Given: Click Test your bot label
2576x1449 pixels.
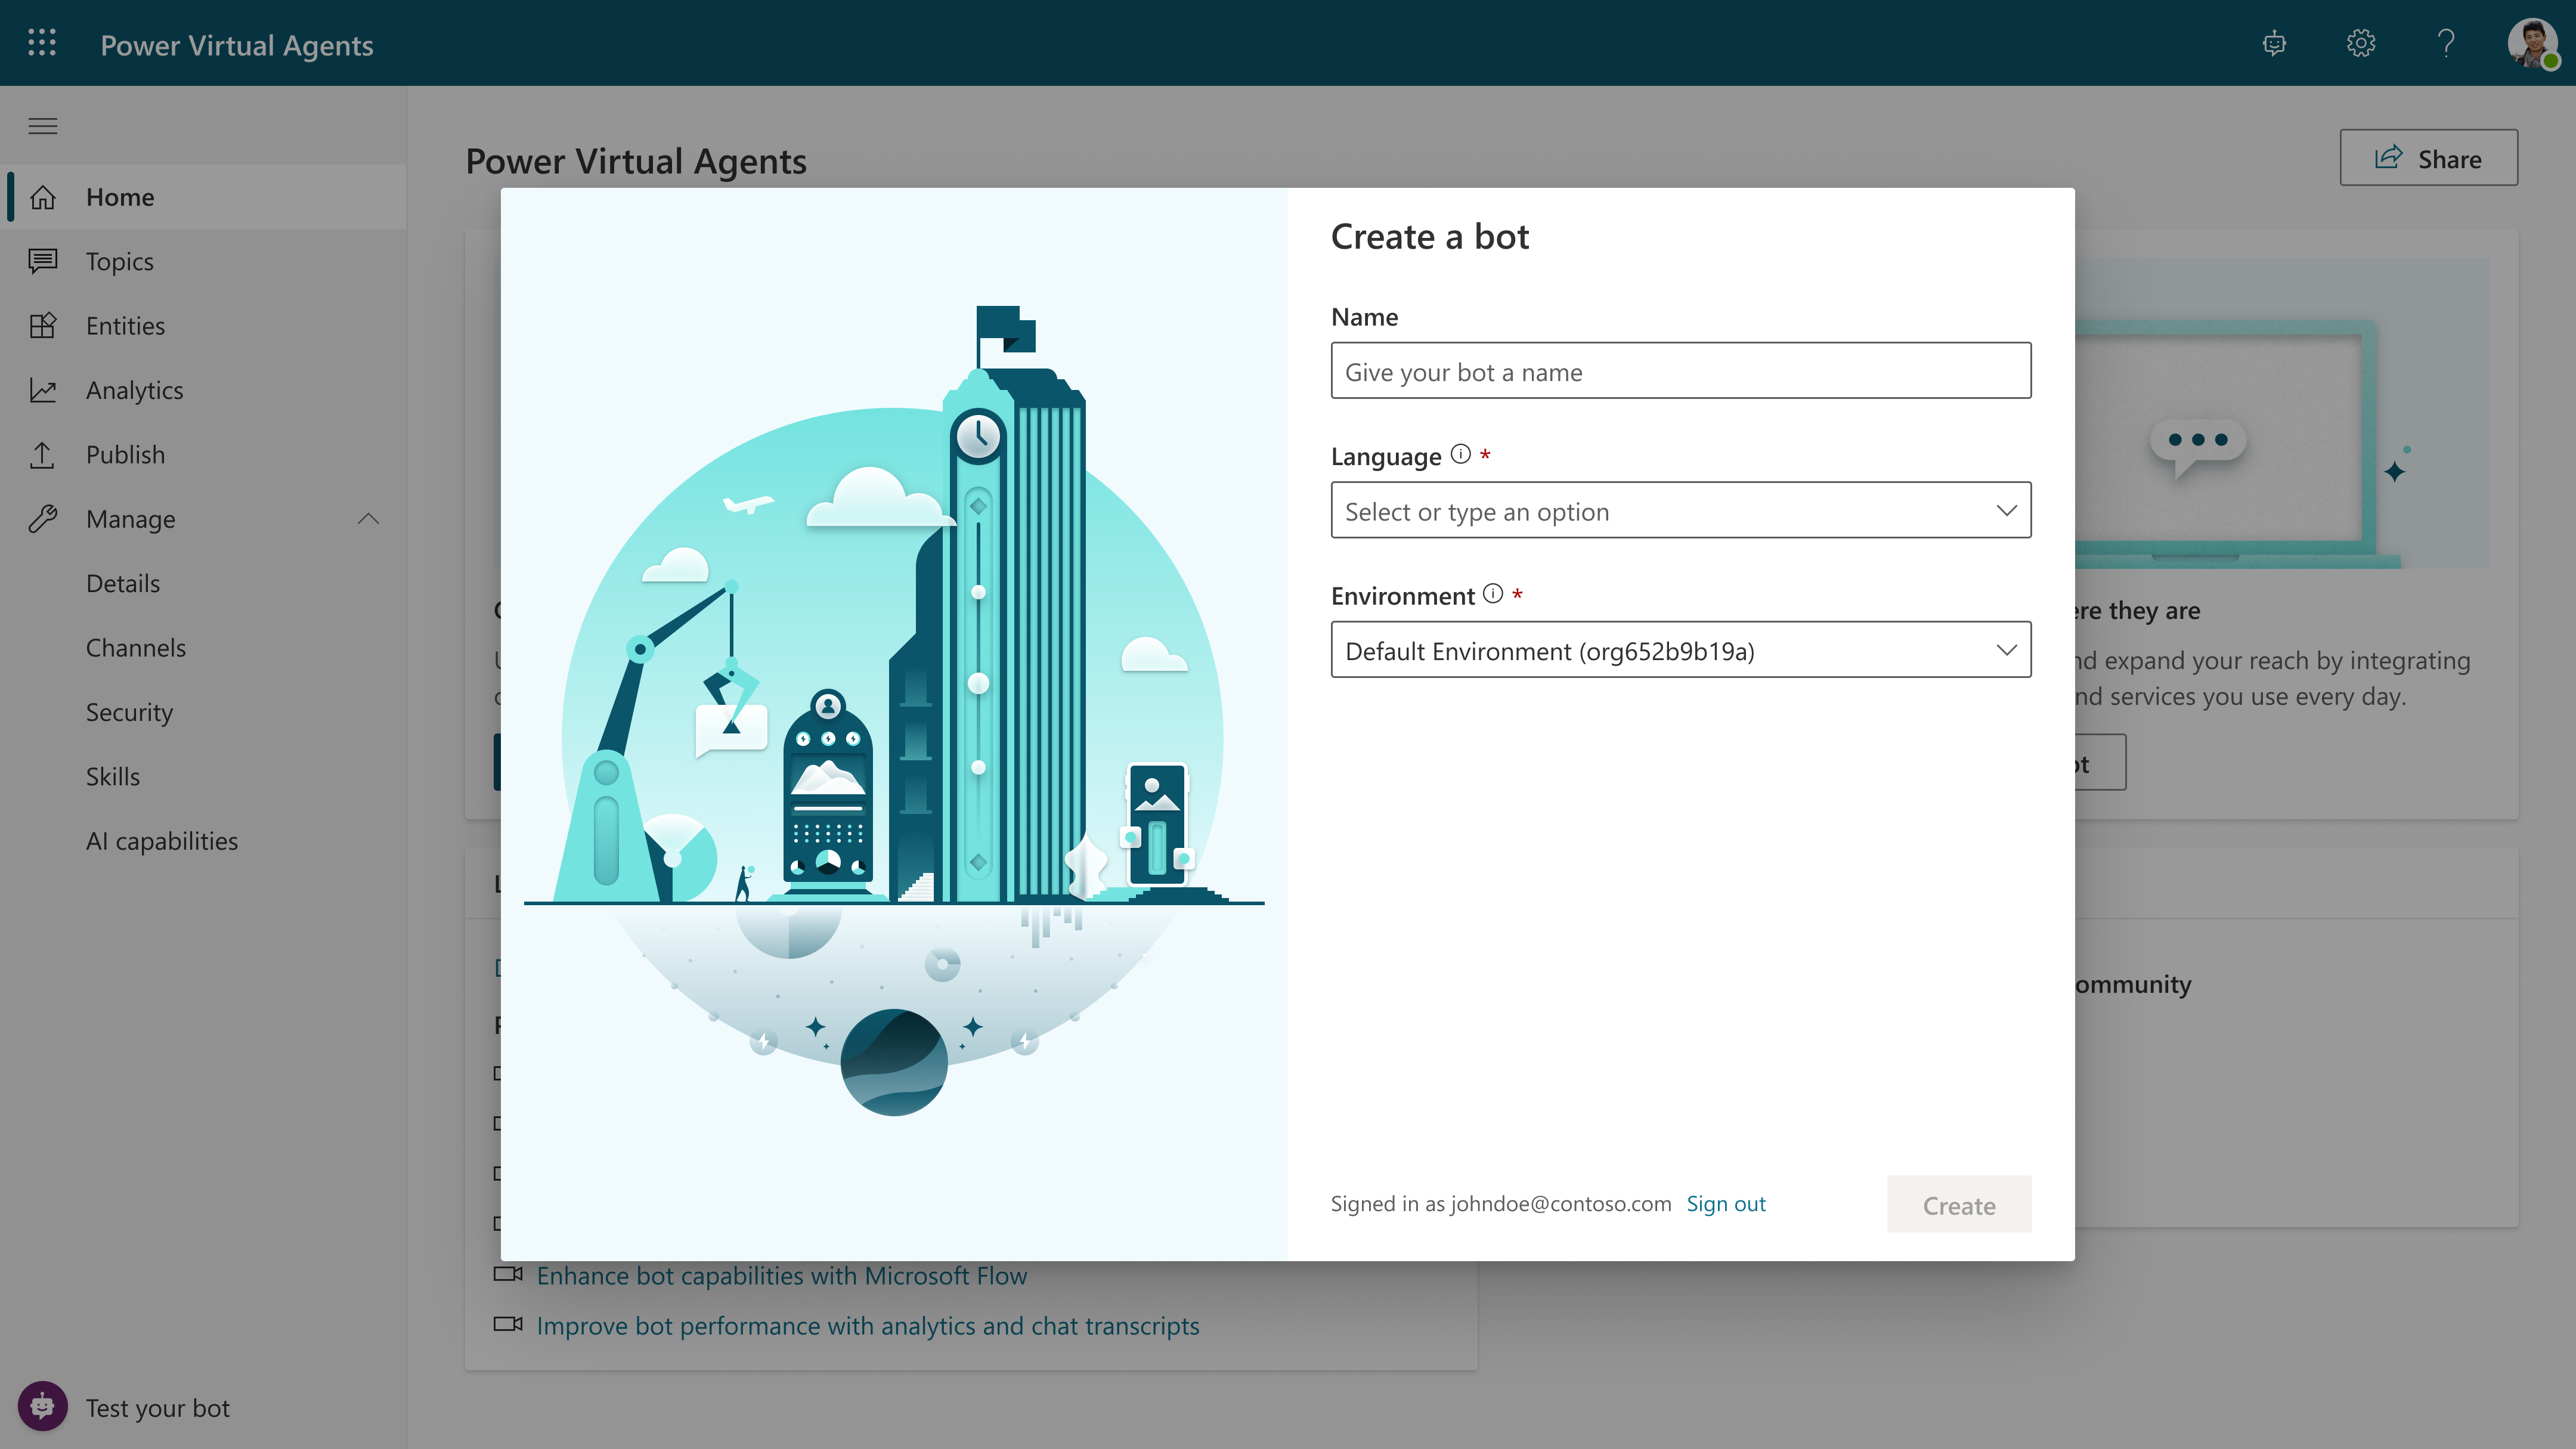Looking at the screenshot, I should click(x=158, y=1408).
